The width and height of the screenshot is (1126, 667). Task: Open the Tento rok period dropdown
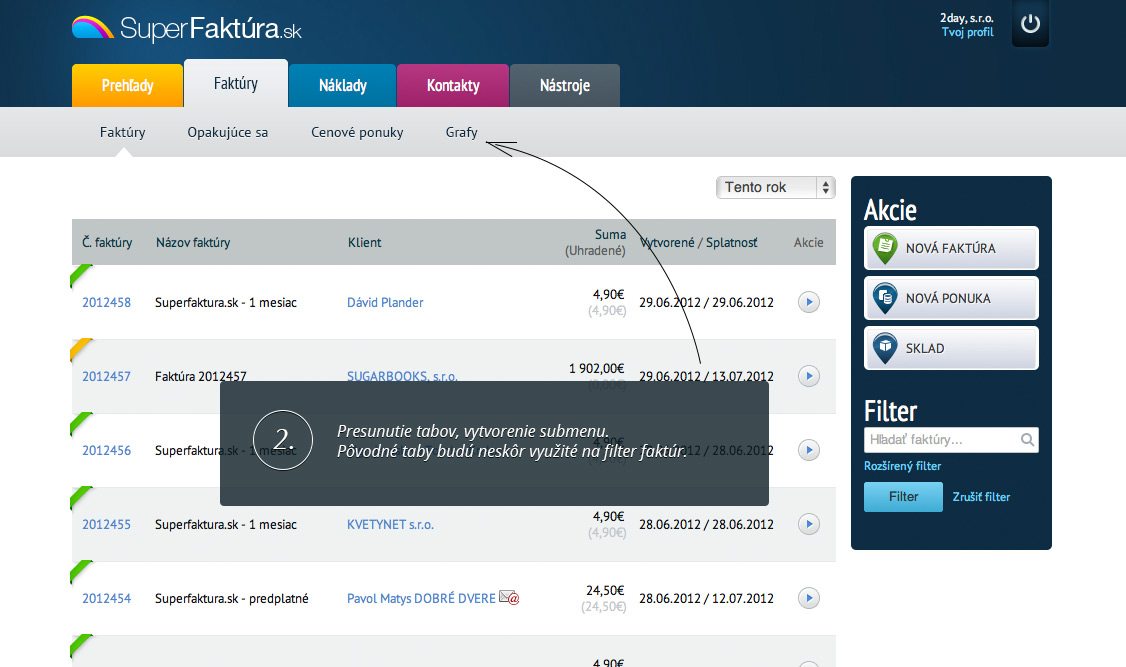pos(776,187)
